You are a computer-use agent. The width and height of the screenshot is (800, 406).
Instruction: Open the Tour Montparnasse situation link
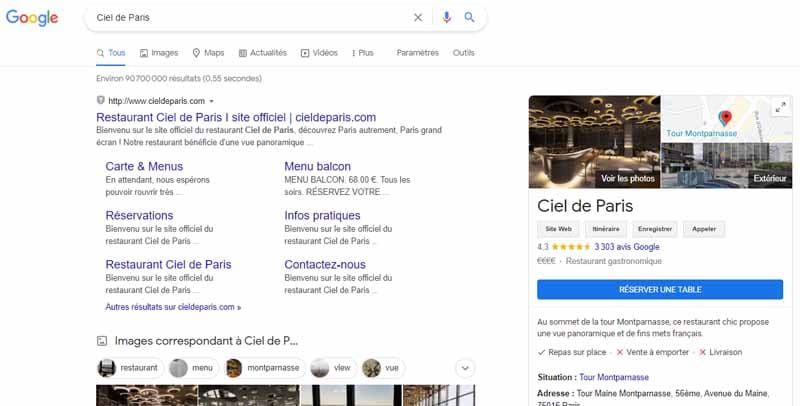(614, 377)
